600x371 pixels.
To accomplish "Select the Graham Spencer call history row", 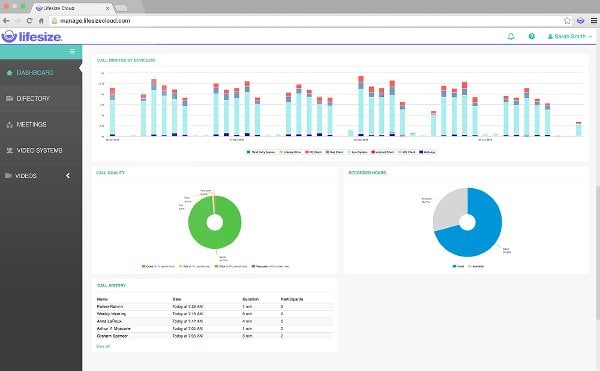I will [x=214, y=336].
